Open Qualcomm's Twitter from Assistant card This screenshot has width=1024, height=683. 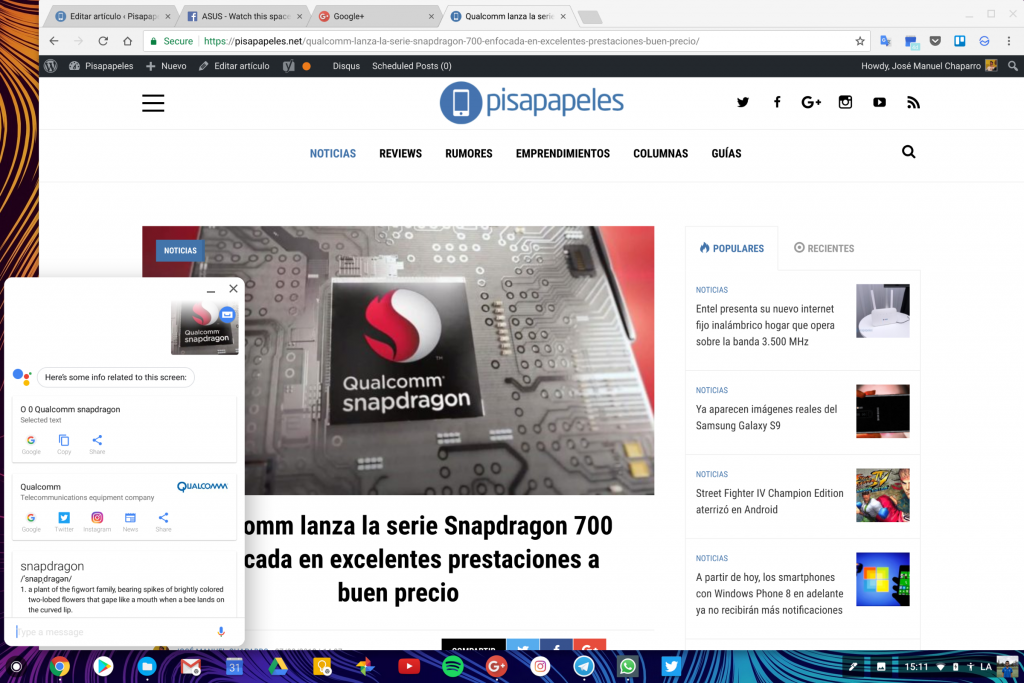(64, 522)
